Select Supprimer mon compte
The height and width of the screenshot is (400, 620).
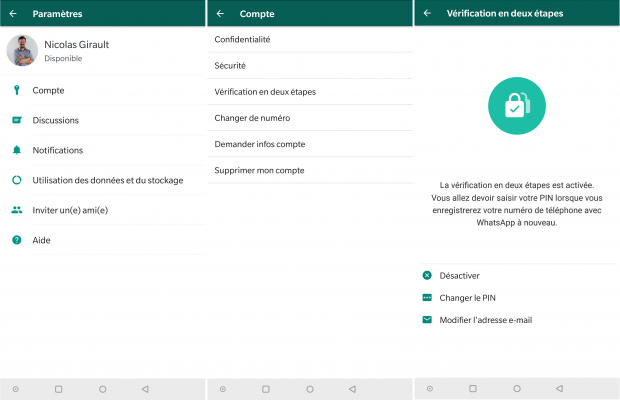[259, 170]
